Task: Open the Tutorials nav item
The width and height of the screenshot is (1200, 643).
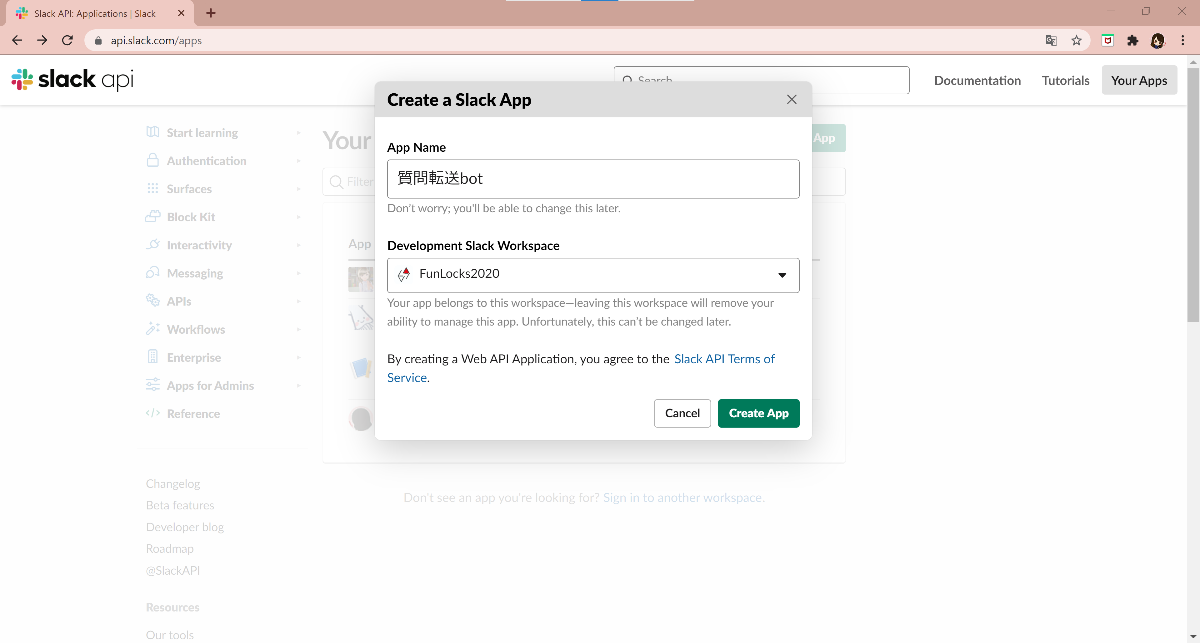Action: point(1065,80)
